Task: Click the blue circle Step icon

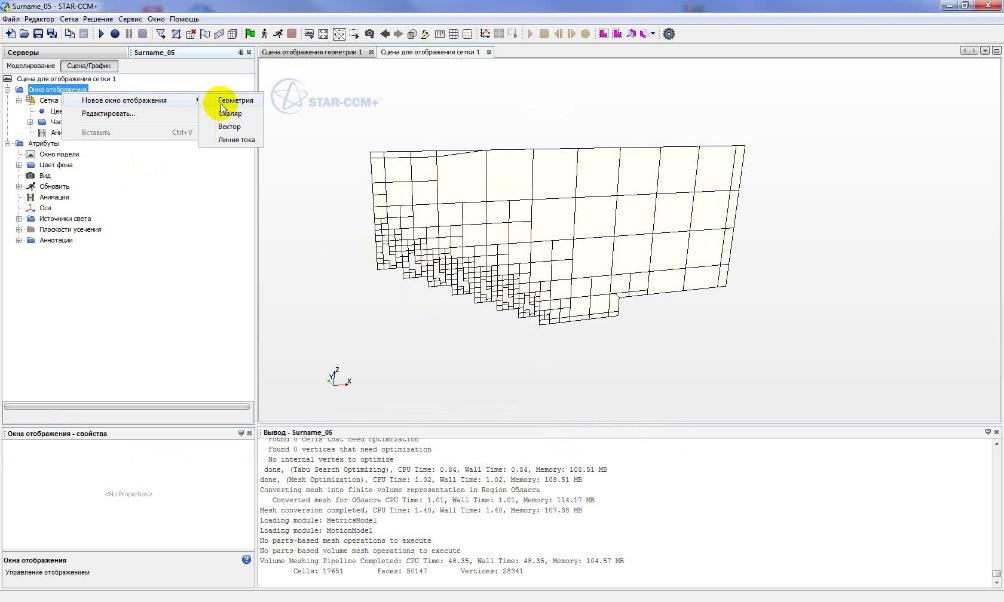Action: tap(115, 34)
